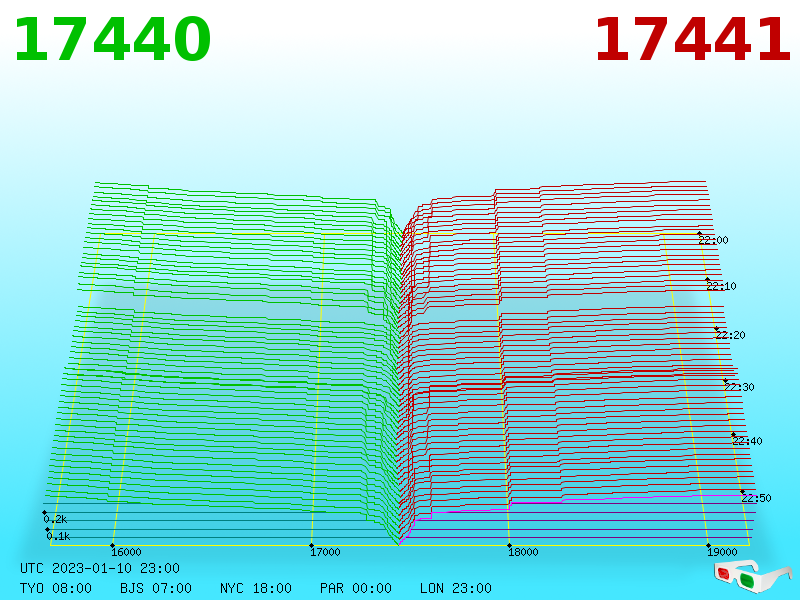Click the NYC 18:00 time label
This screenshot has width=800, height=600.
click(256, 588)
